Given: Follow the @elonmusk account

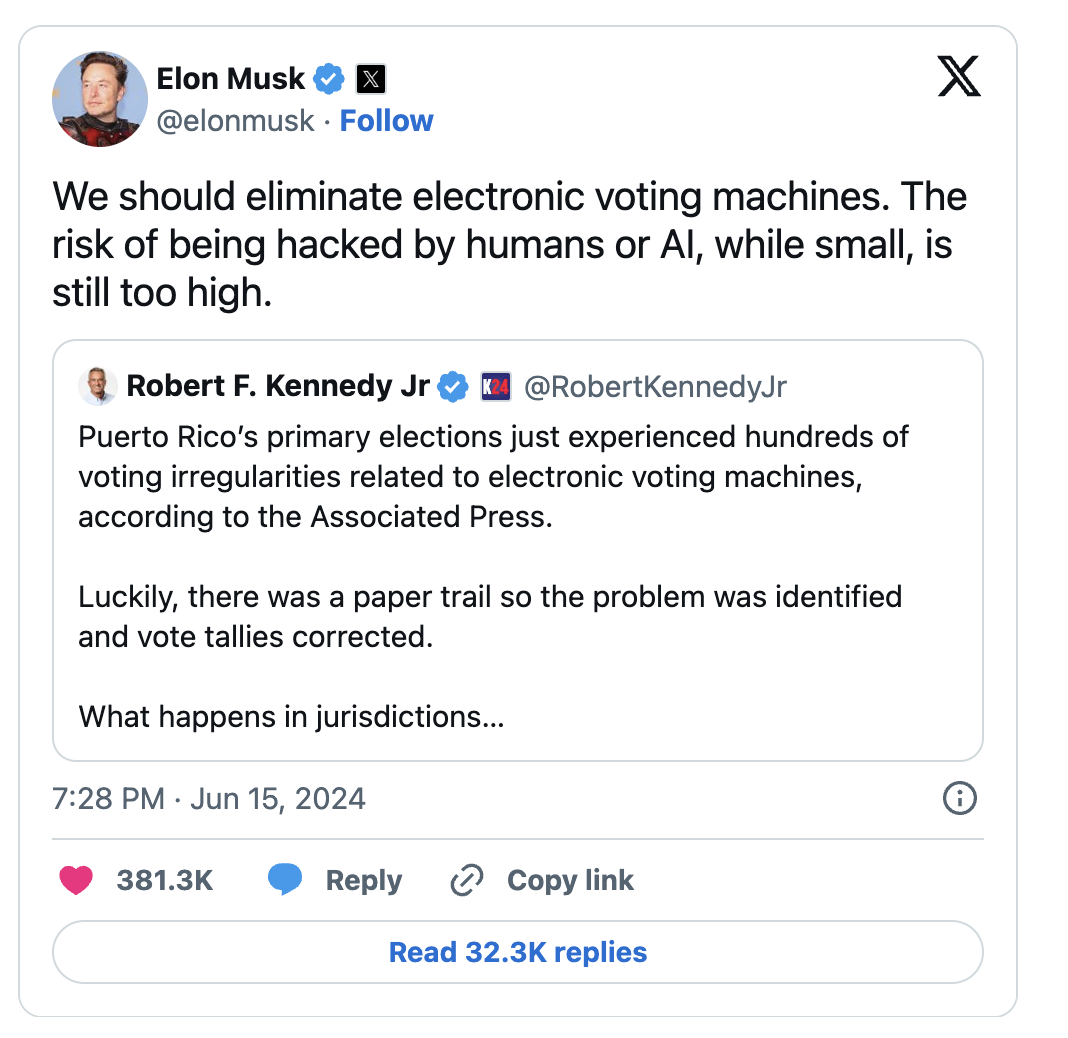Looking at the screenshot, I should click(386, 121).
